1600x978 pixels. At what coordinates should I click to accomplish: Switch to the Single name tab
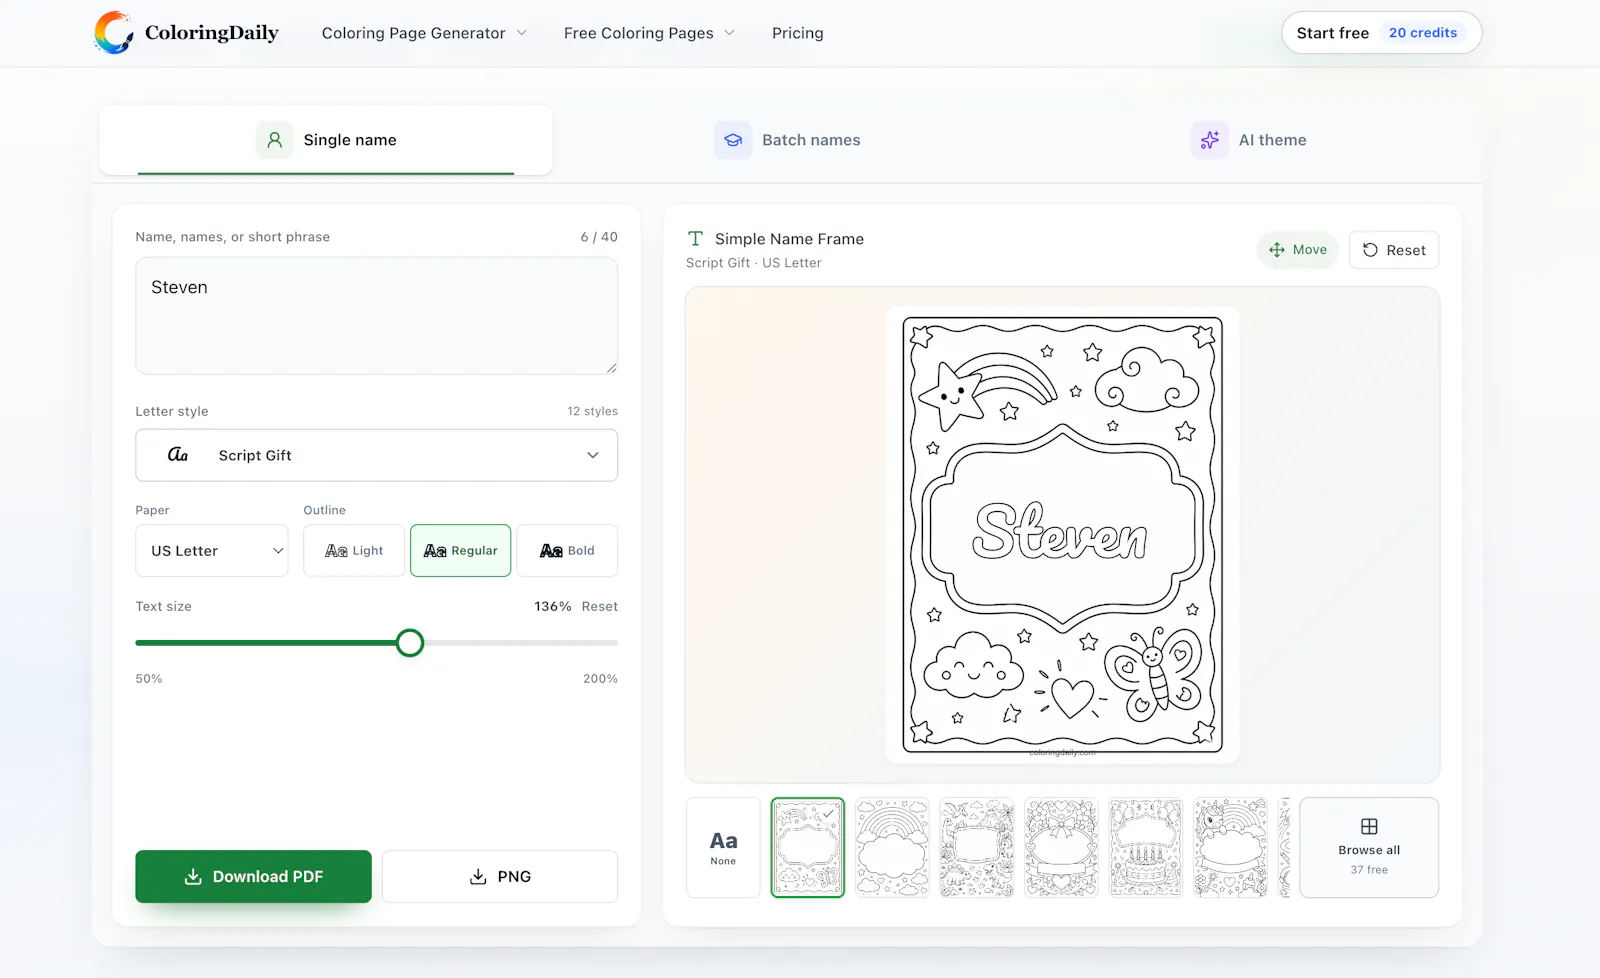[326, 140]
